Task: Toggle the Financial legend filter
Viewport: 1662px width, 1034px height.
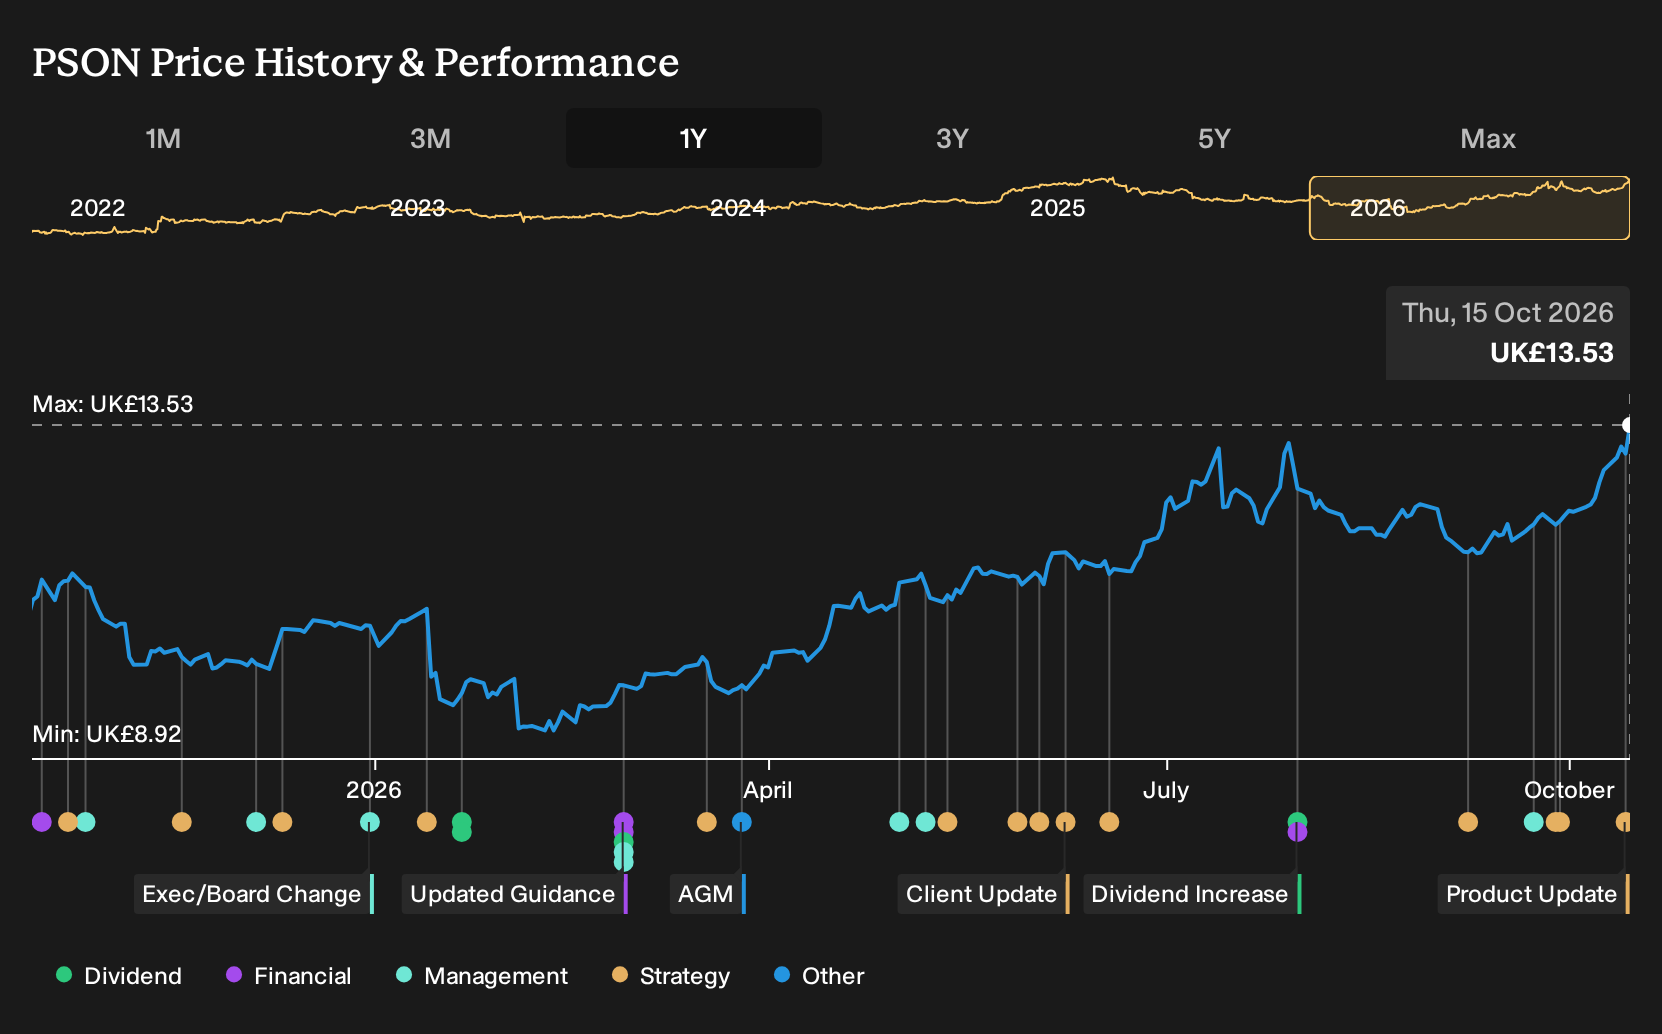Action: 289,976
